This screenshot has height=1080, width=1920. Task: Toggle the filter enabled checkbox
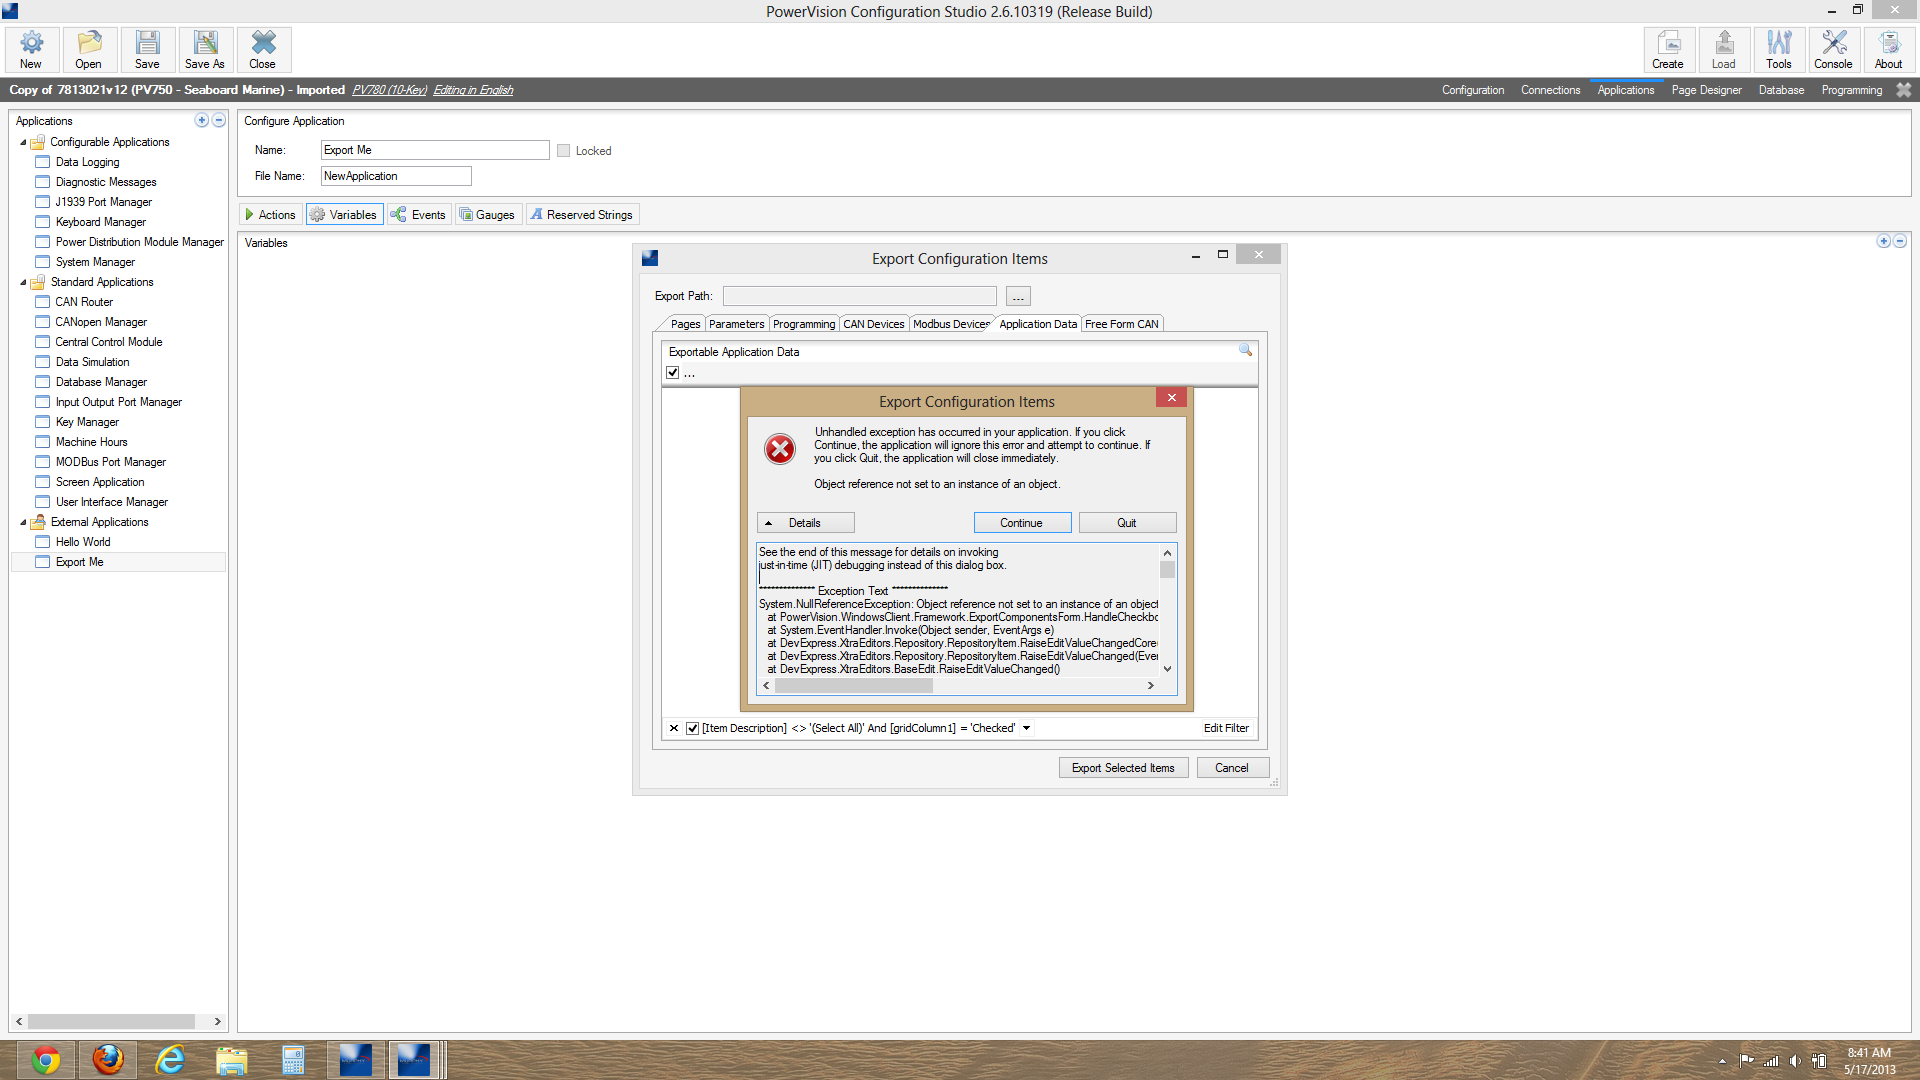coord(693,728)
